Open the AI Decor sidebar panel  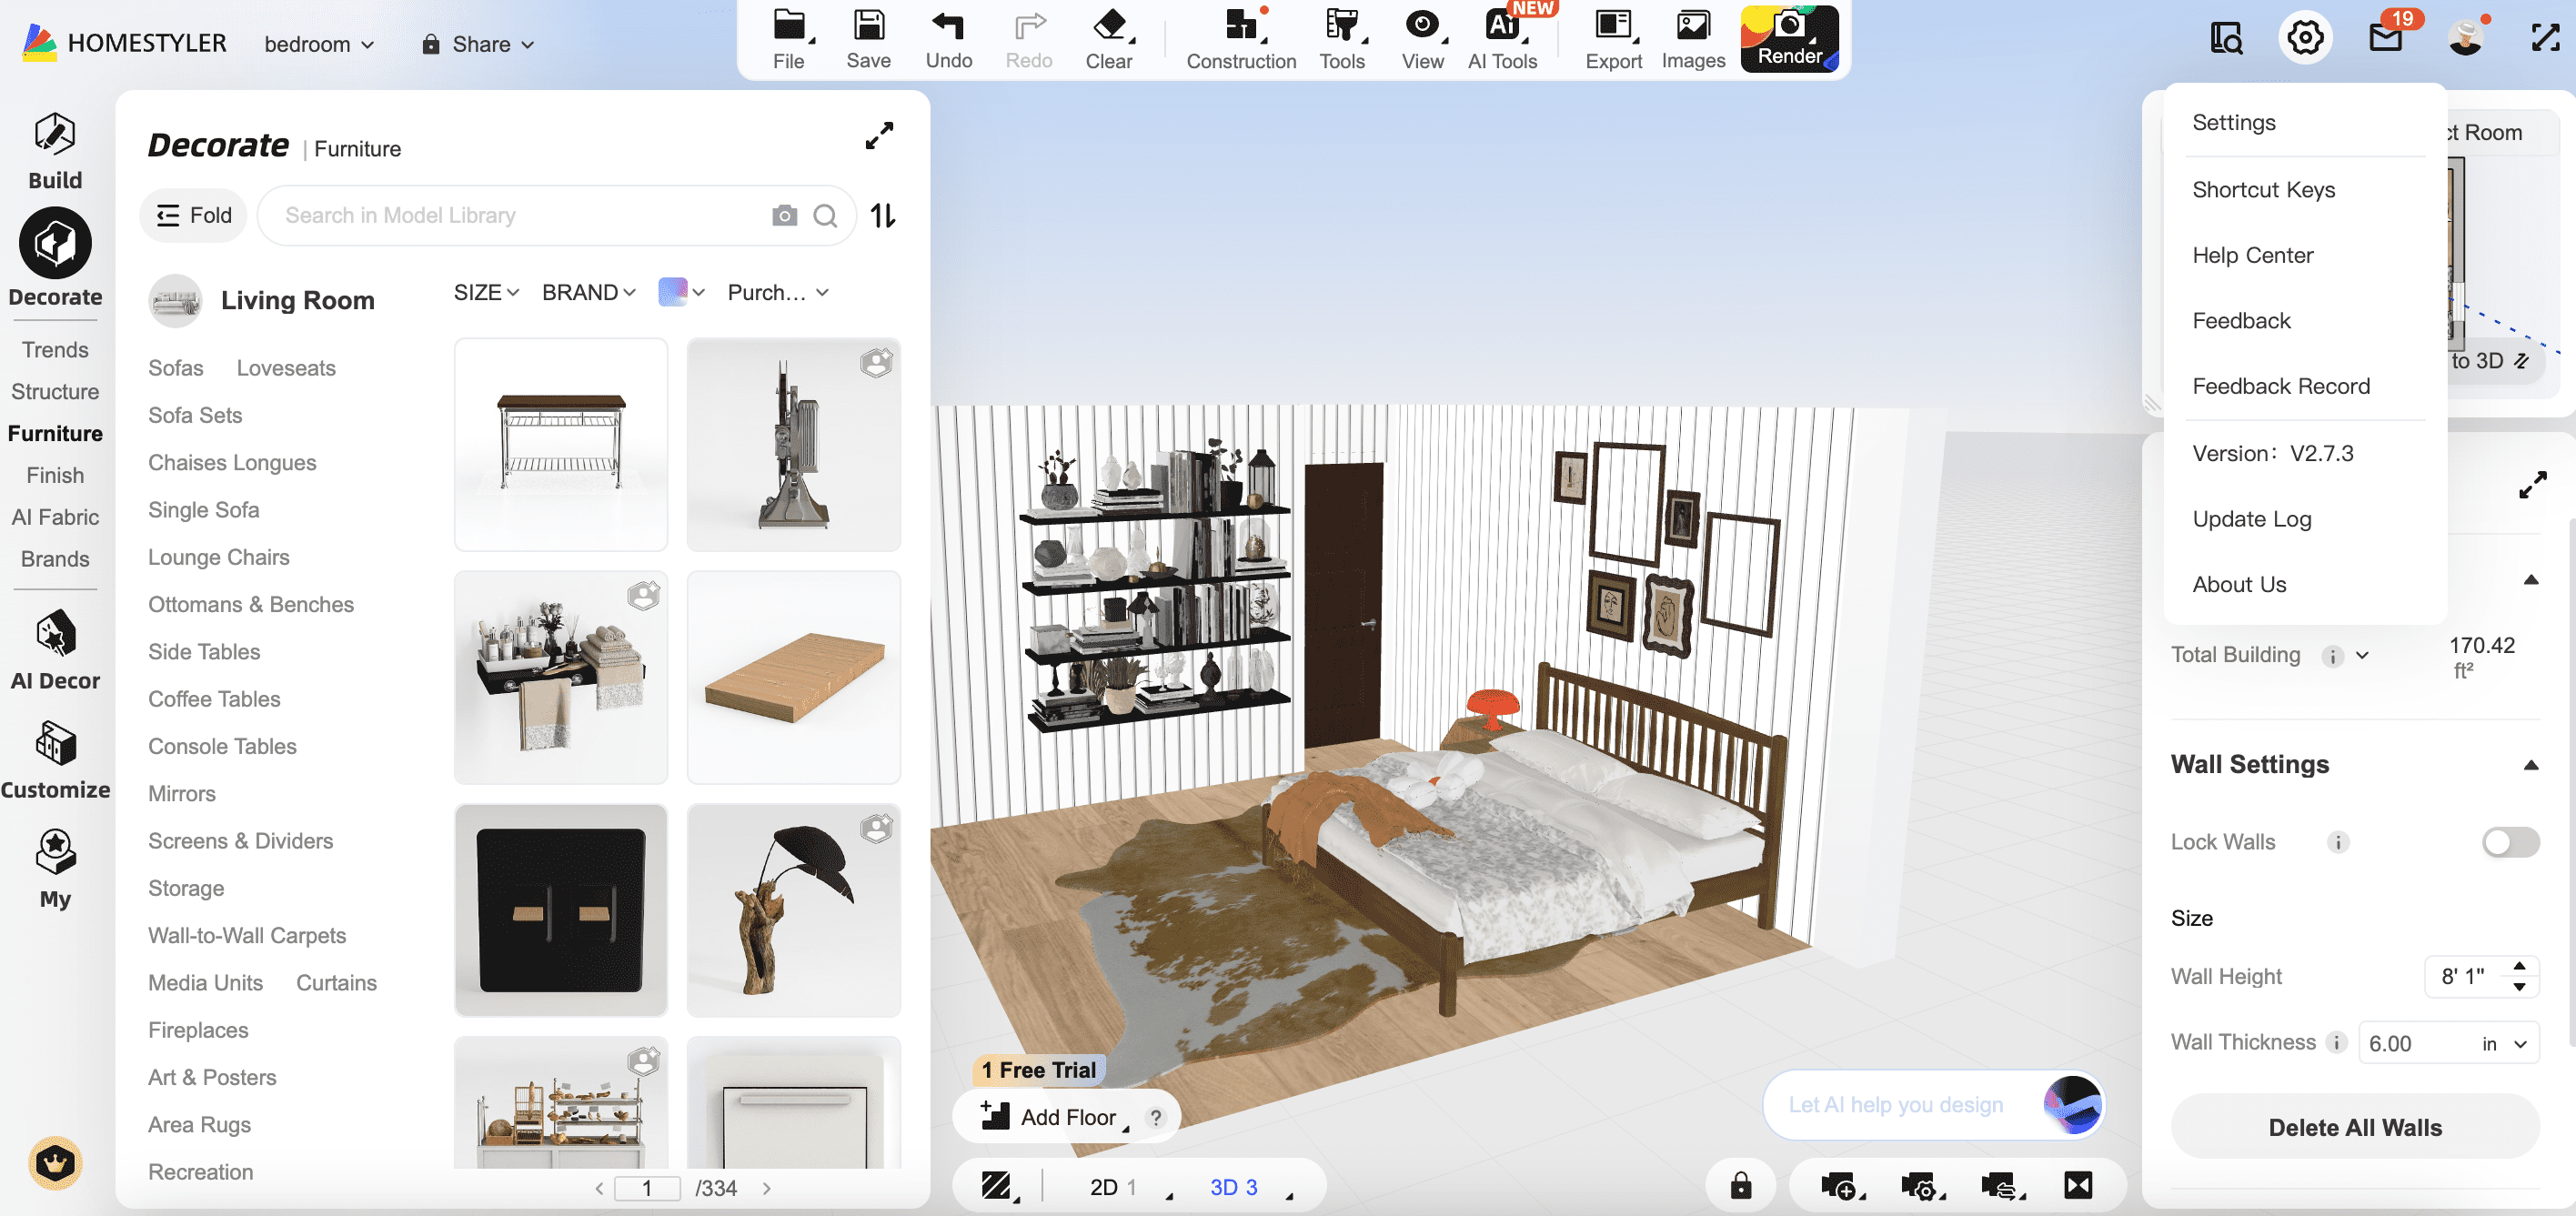click(55, 651)
